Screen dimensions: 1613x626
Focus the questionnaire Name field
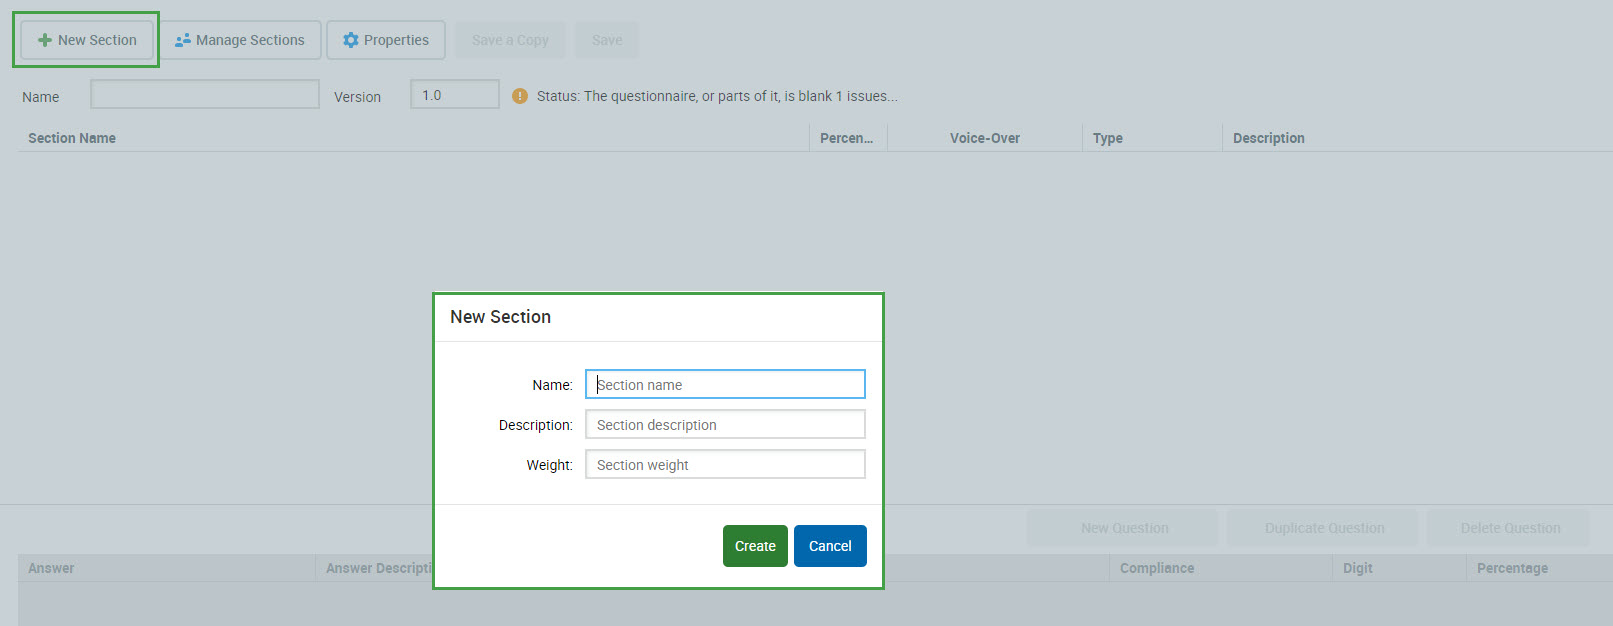tap(205, 95)
